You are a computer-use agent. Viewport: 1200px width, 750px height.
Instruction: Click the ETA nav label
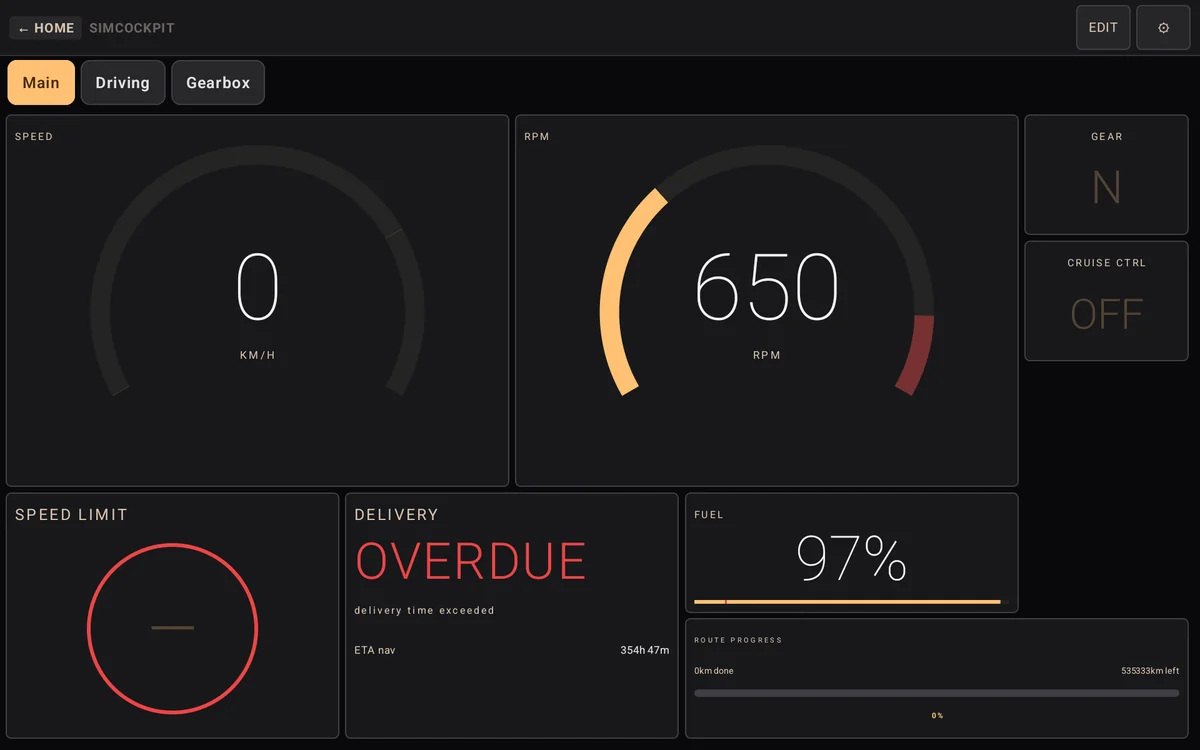tap(375, 650)
